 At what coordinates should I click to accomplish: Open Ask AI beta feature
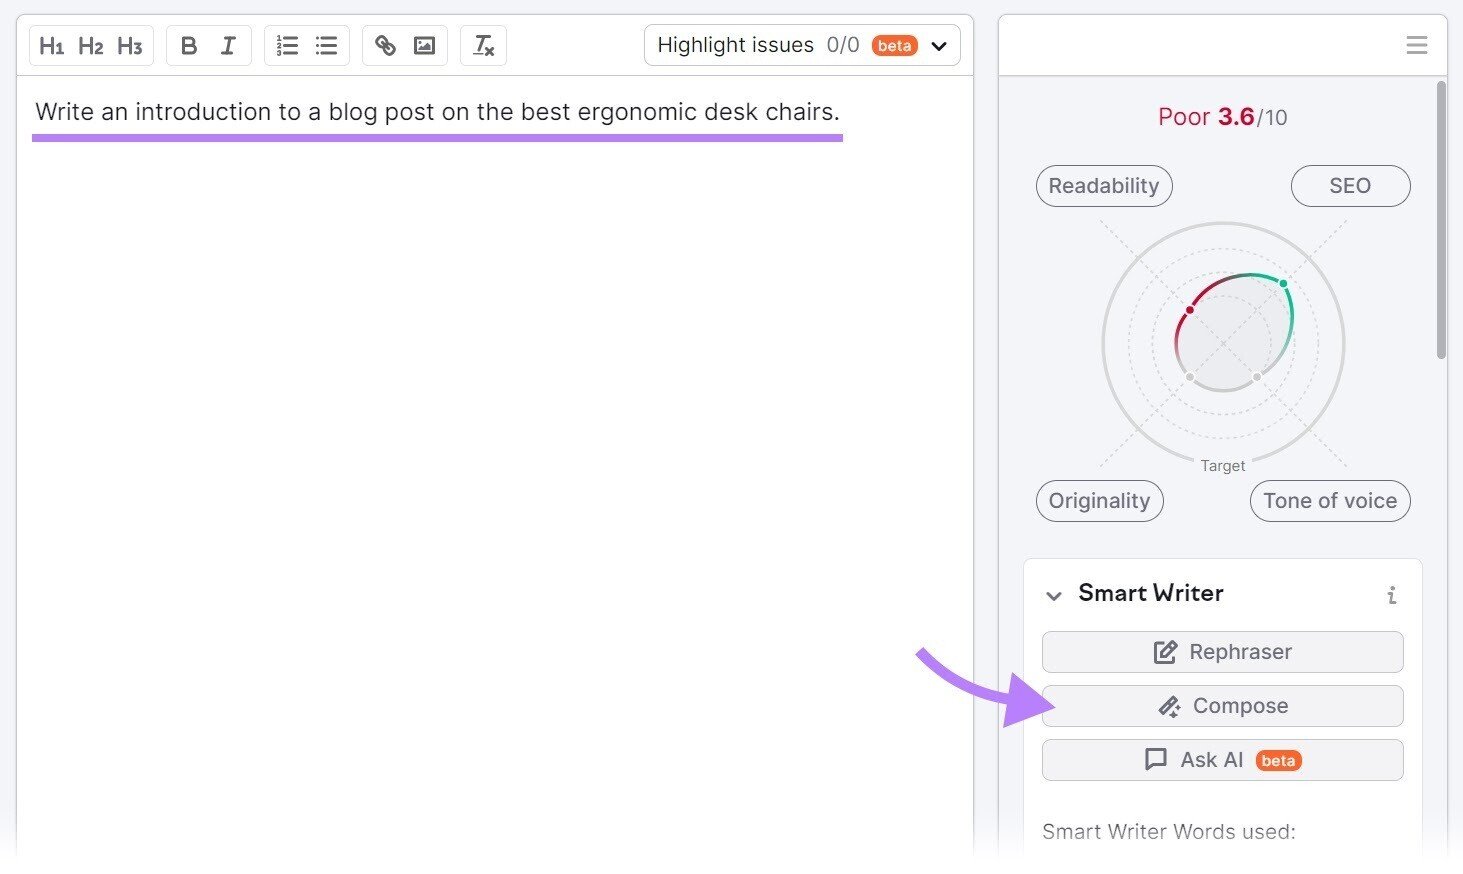[x=1222, y=760]
